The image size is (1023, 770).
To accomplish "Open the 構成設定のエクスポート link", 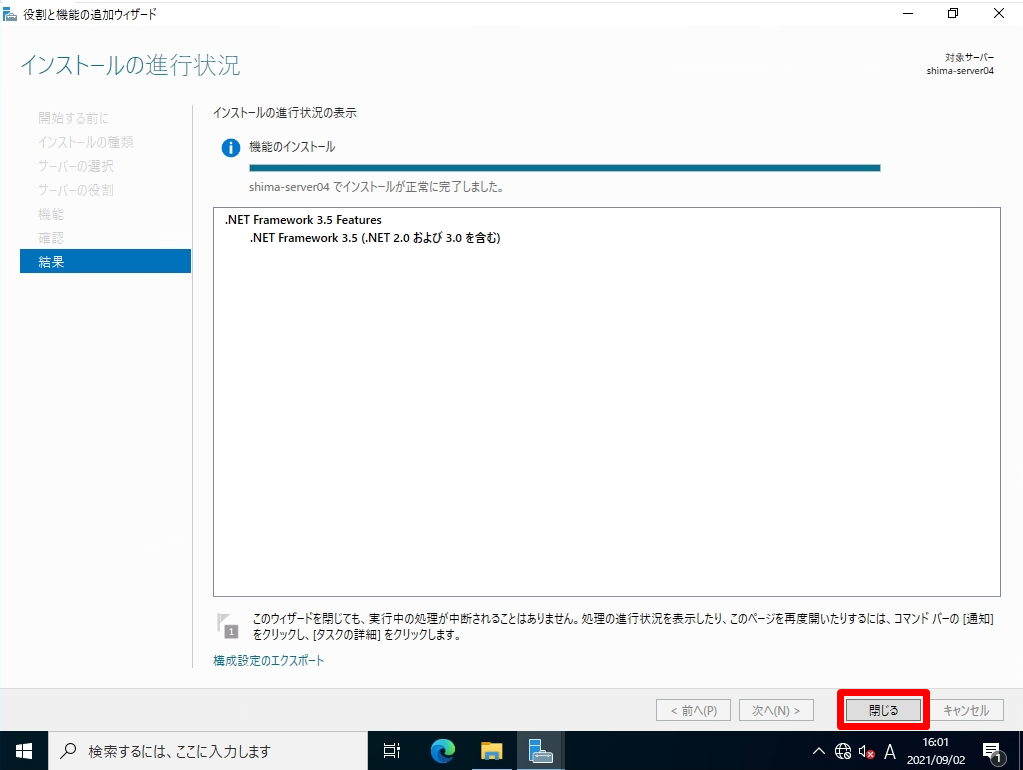I will (x=268, y=660).
